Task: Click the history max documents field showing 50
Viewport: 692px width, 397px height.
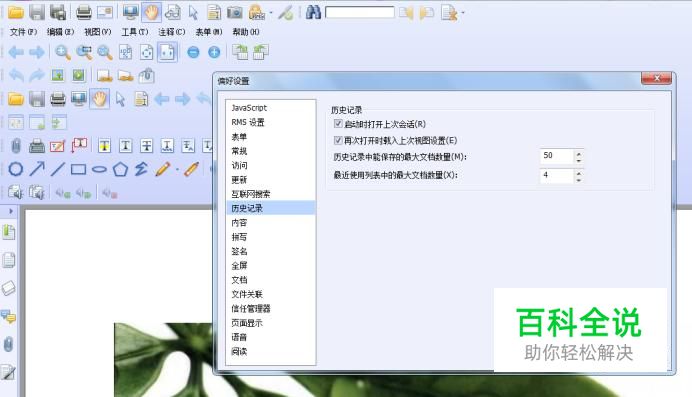Action: (x=557, y=156)
